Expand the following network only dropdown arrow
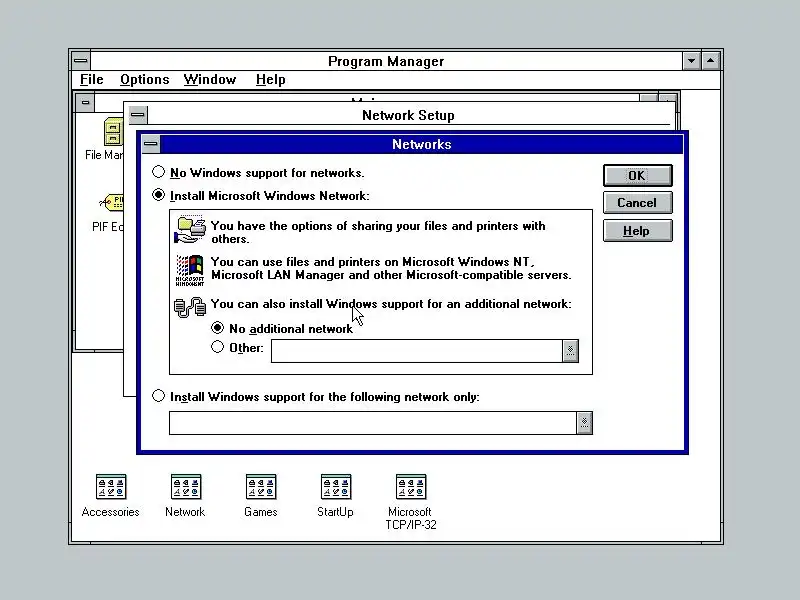800x600 pixels. pyautogui.click(x=584, y=423)
